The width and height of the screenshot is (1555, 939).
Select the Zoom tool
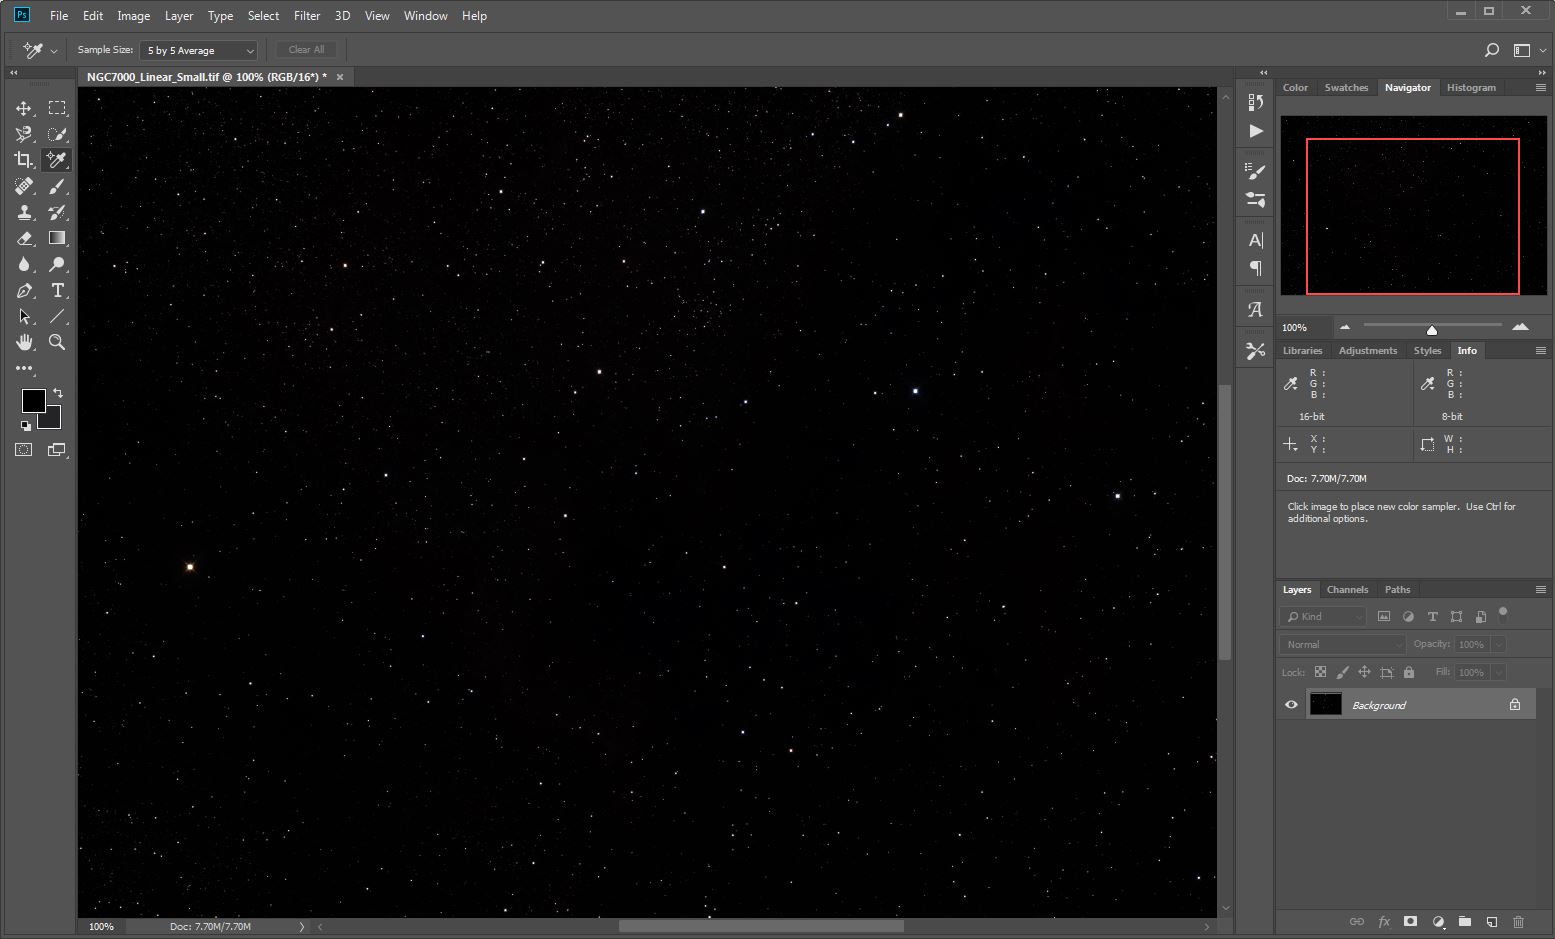coord(57,342)
